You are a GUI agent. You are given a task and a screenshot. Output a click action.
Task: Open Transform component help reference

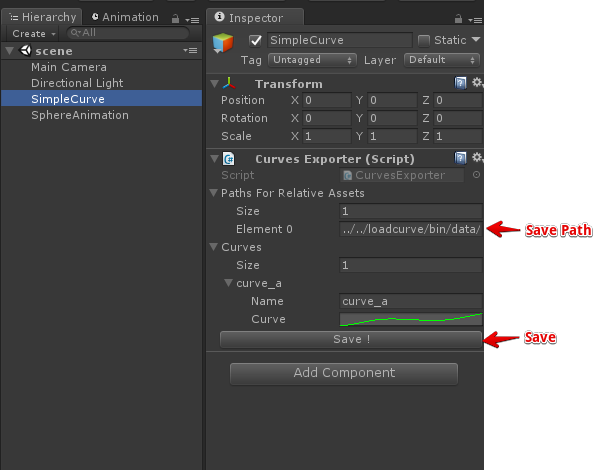point(460,83)
